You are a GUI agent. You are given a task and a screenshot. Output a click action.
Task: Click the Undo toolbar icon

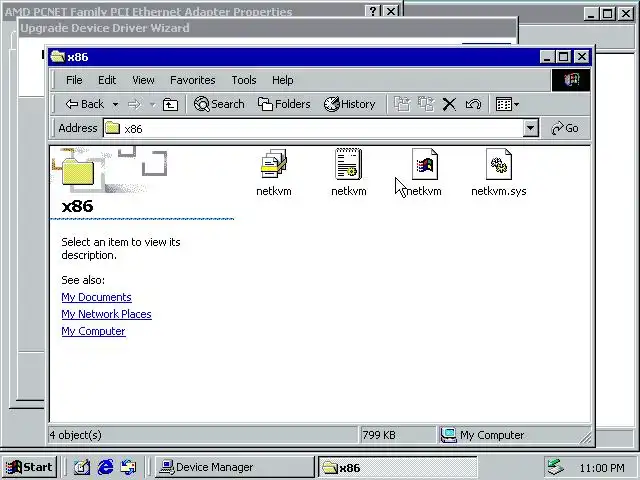point(473,104)
